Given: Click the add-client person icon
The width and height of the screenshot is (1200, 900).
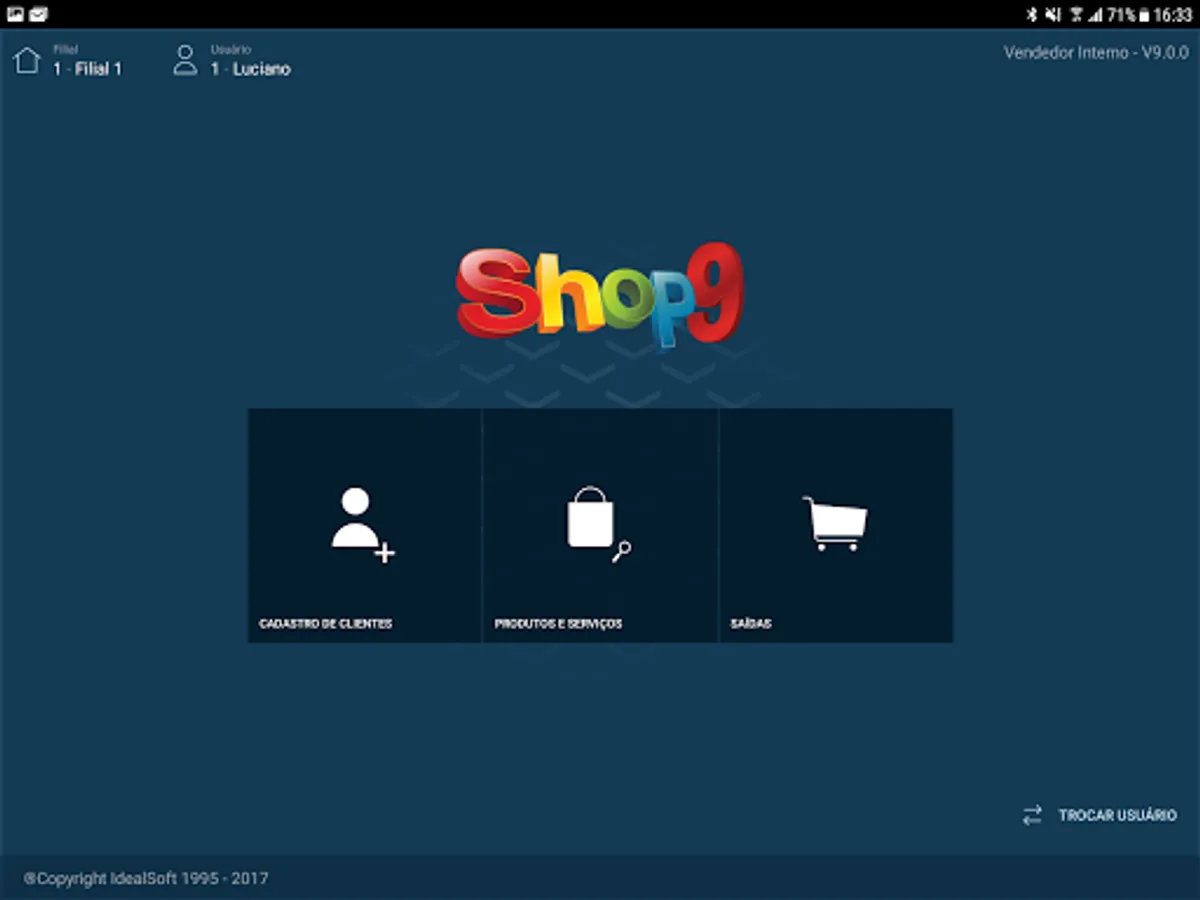Looking at the screenshot, I should coord(363,525).
